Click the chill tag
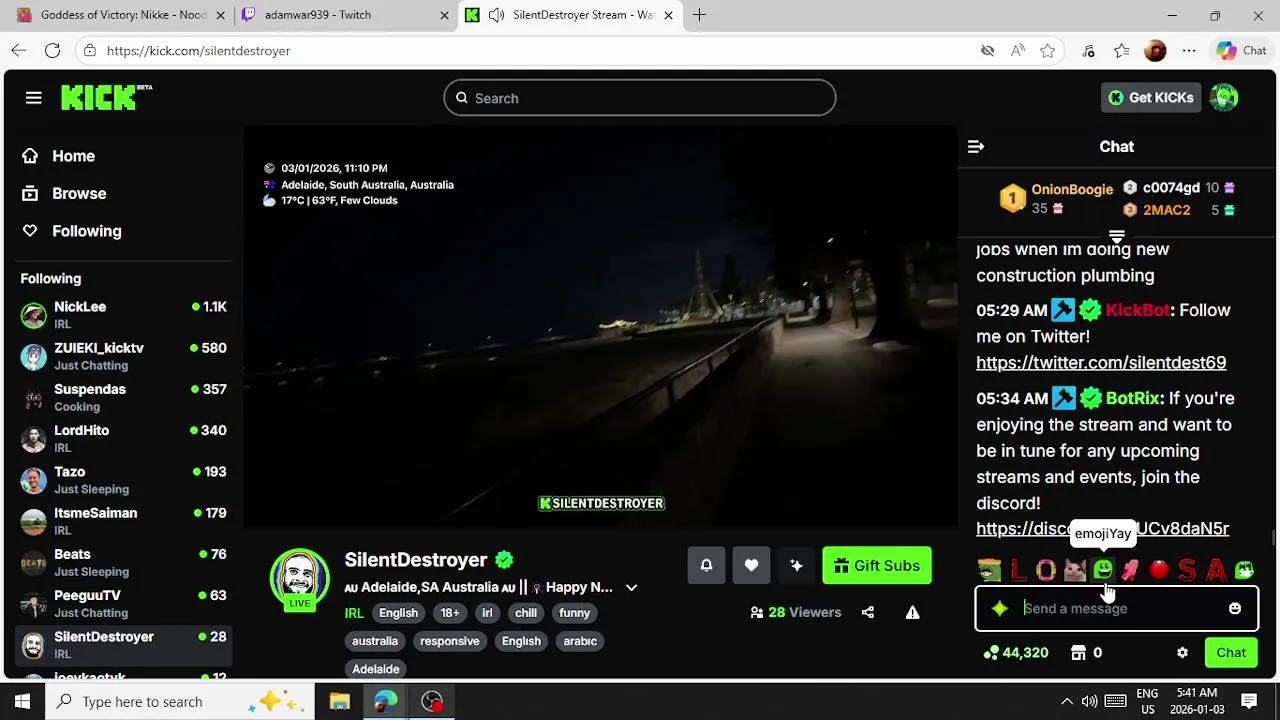Image resolution: width=1280 pixels, height=720 pixels. click(x=526, y=613)
